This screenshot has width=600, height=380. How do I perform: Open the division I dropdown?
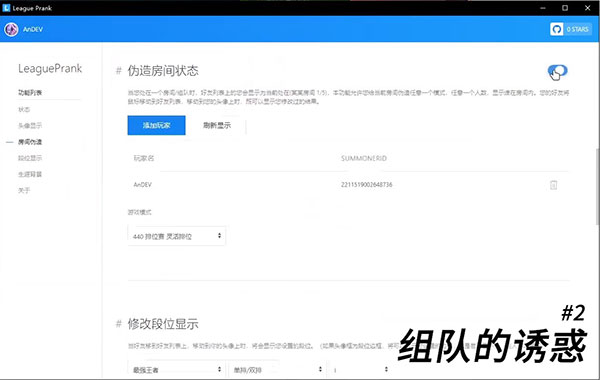[361, 370]
